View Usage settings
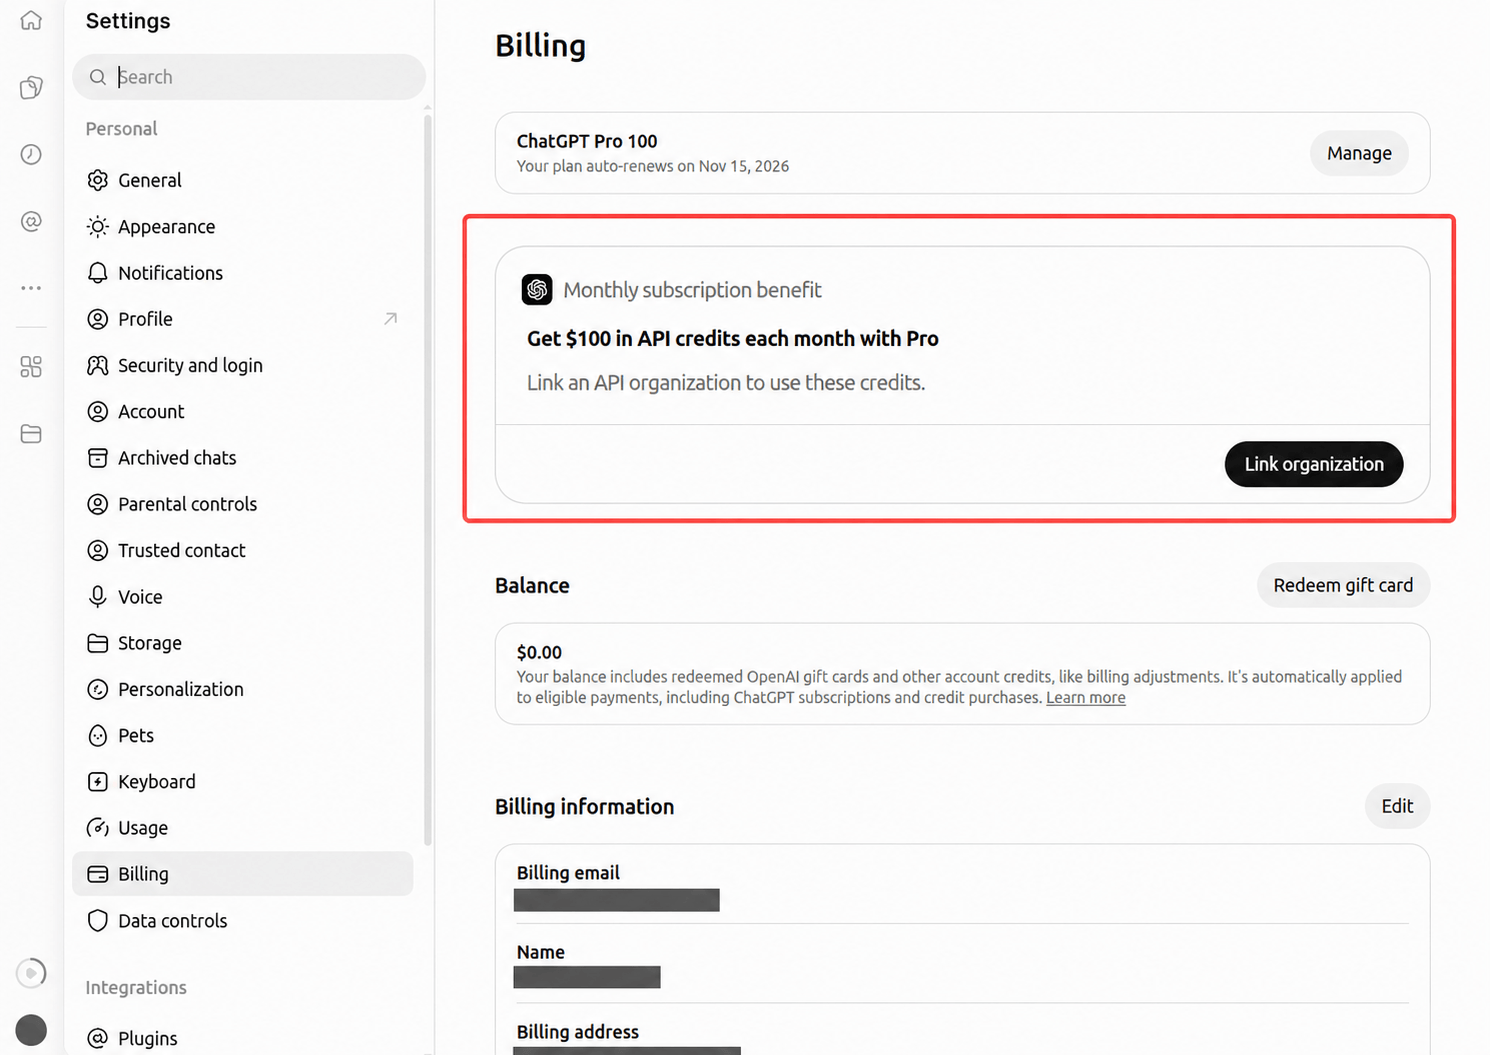 tap(243, 828)
